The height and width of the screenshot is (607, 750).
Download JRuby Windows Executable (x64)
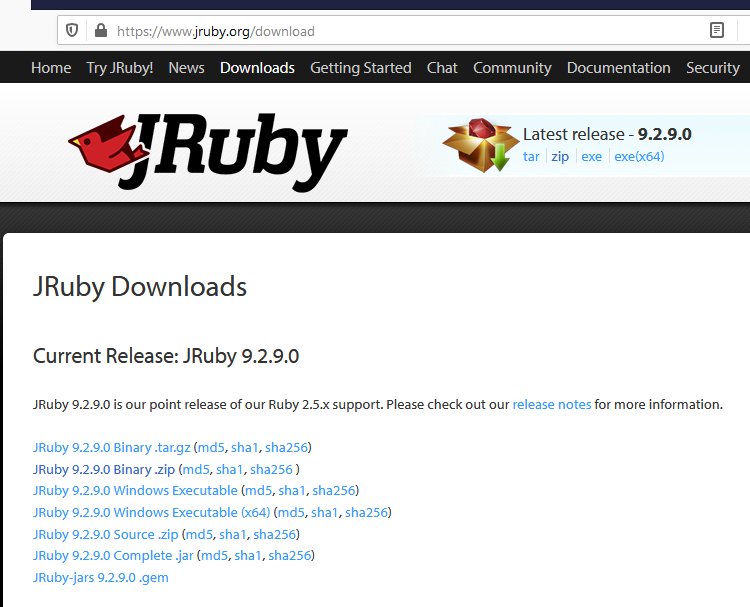click(x=152, y=513)
